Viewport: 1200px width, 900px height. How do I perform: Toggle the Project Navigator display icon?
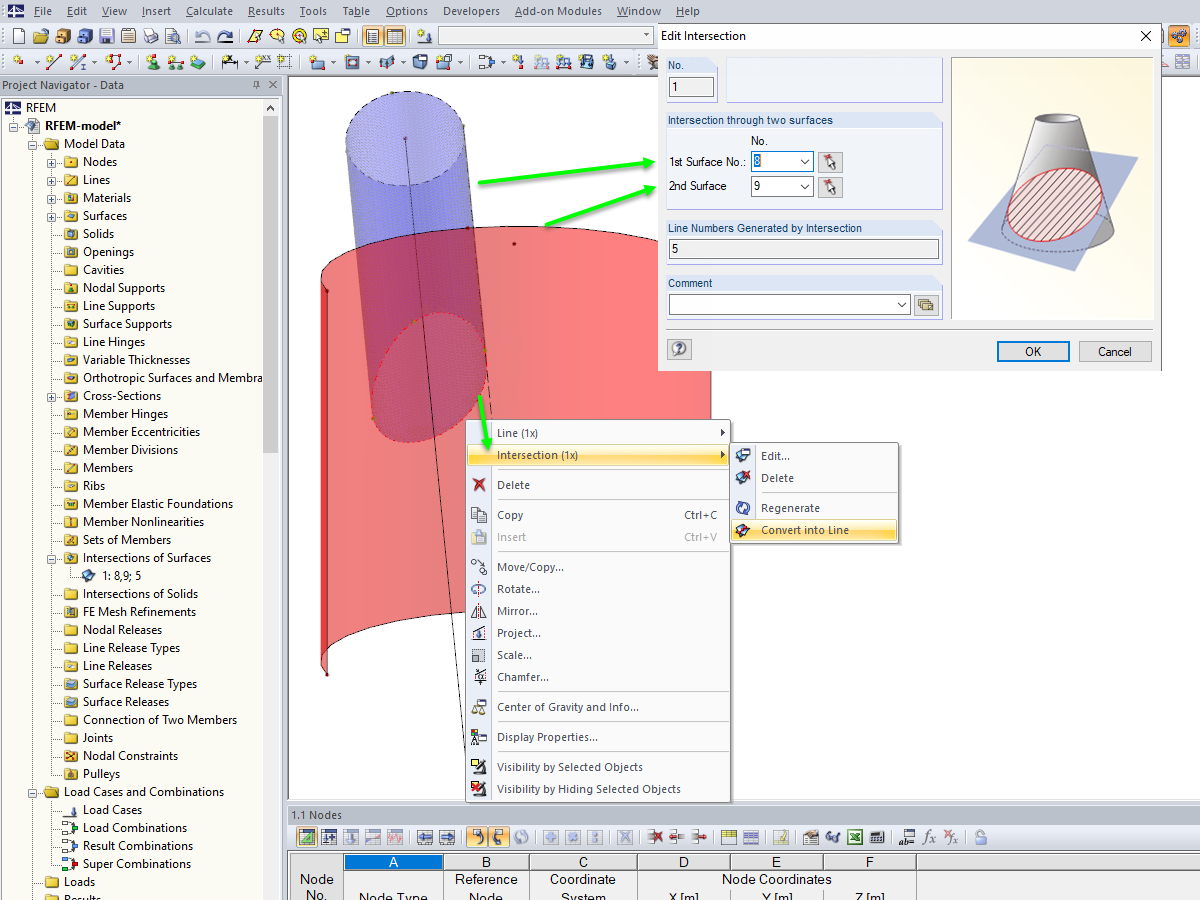point(372,36)
